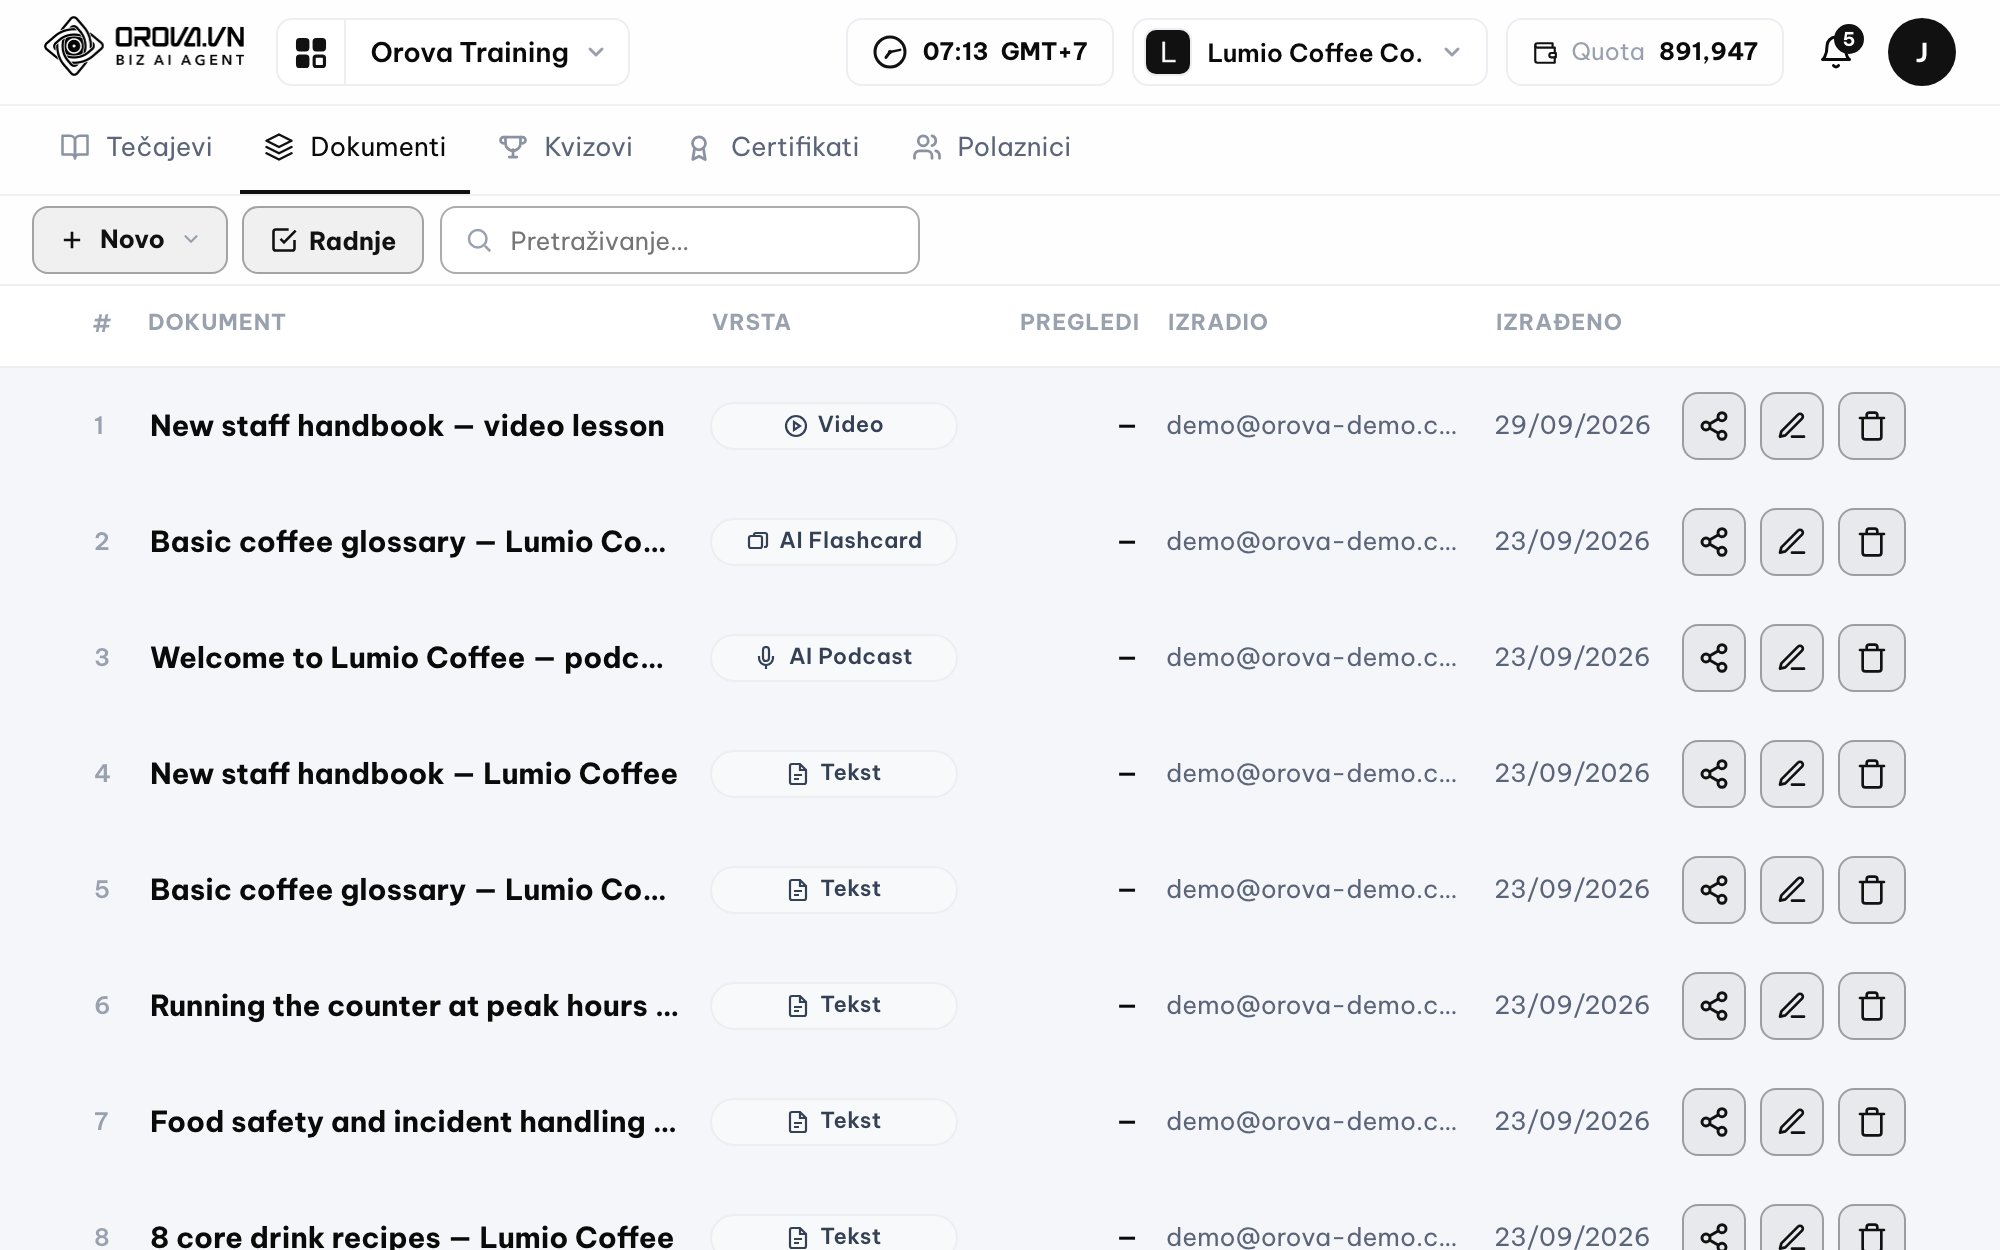Share the Running the counter document
2000x1250 pixels.
[1713, 1006]
